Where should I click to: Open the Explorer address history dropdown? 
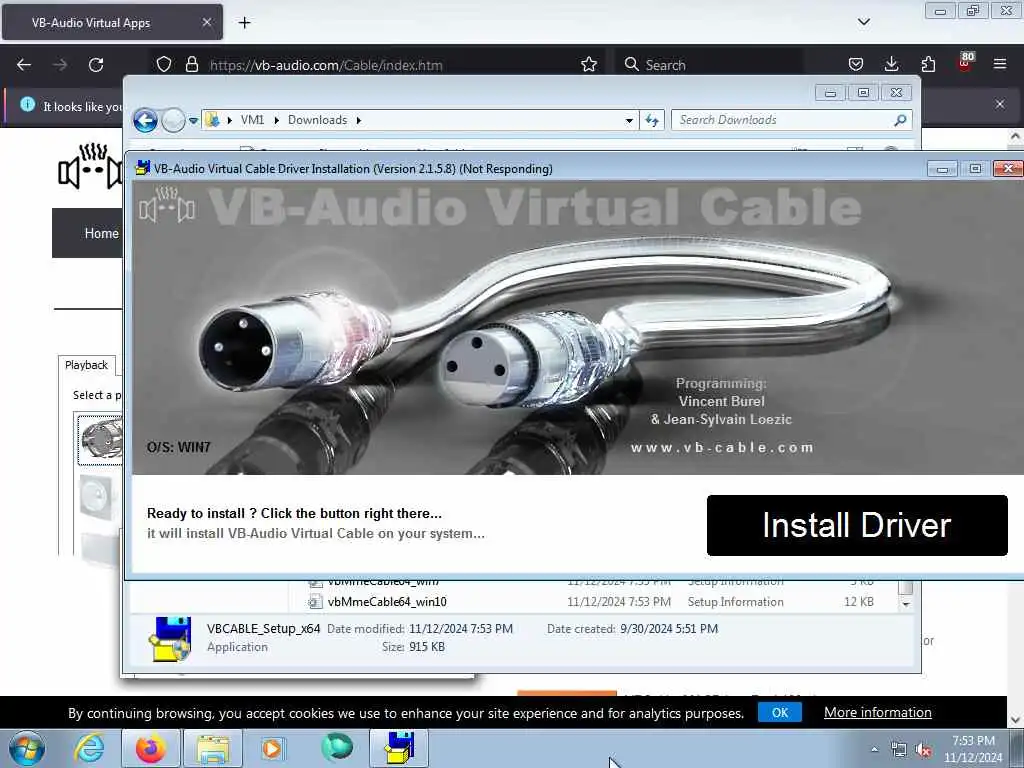click(x=629, y=121)
